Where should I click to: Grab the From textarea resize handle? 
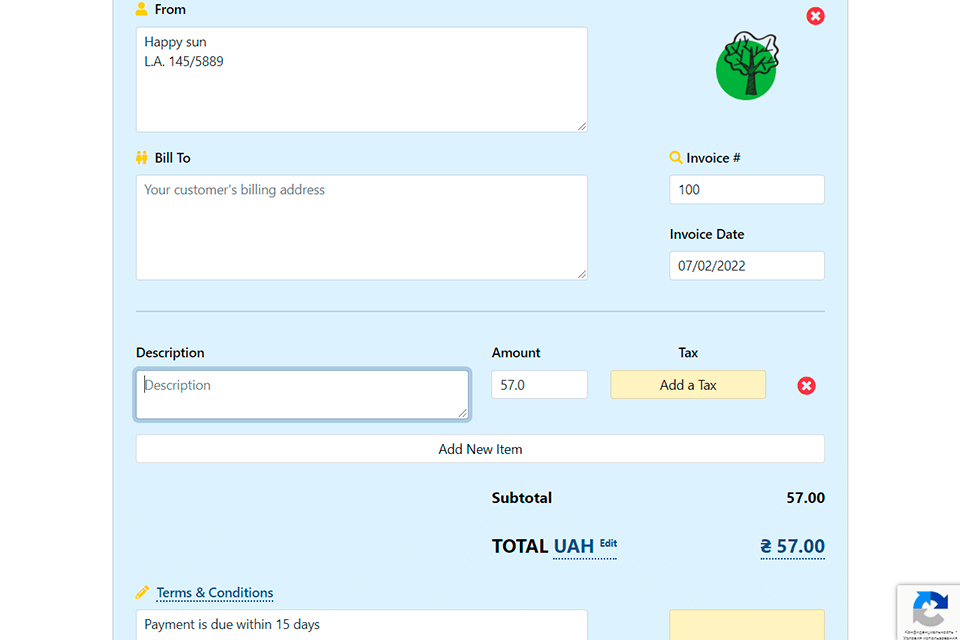click(582, 126)
